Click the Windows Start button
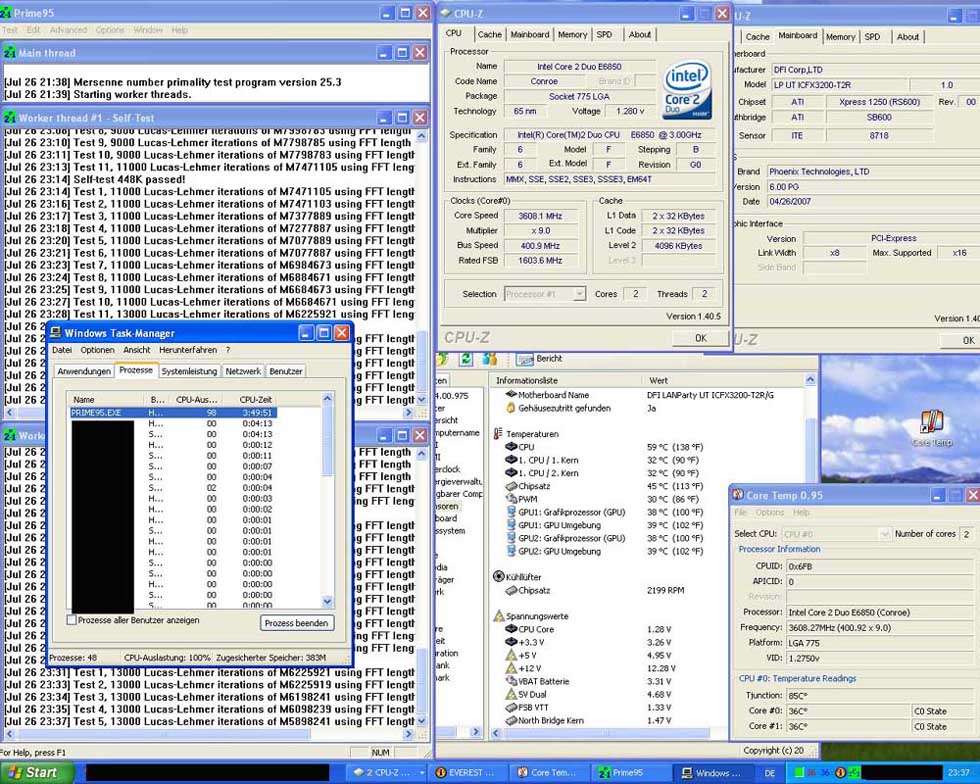 click(36, 773)
